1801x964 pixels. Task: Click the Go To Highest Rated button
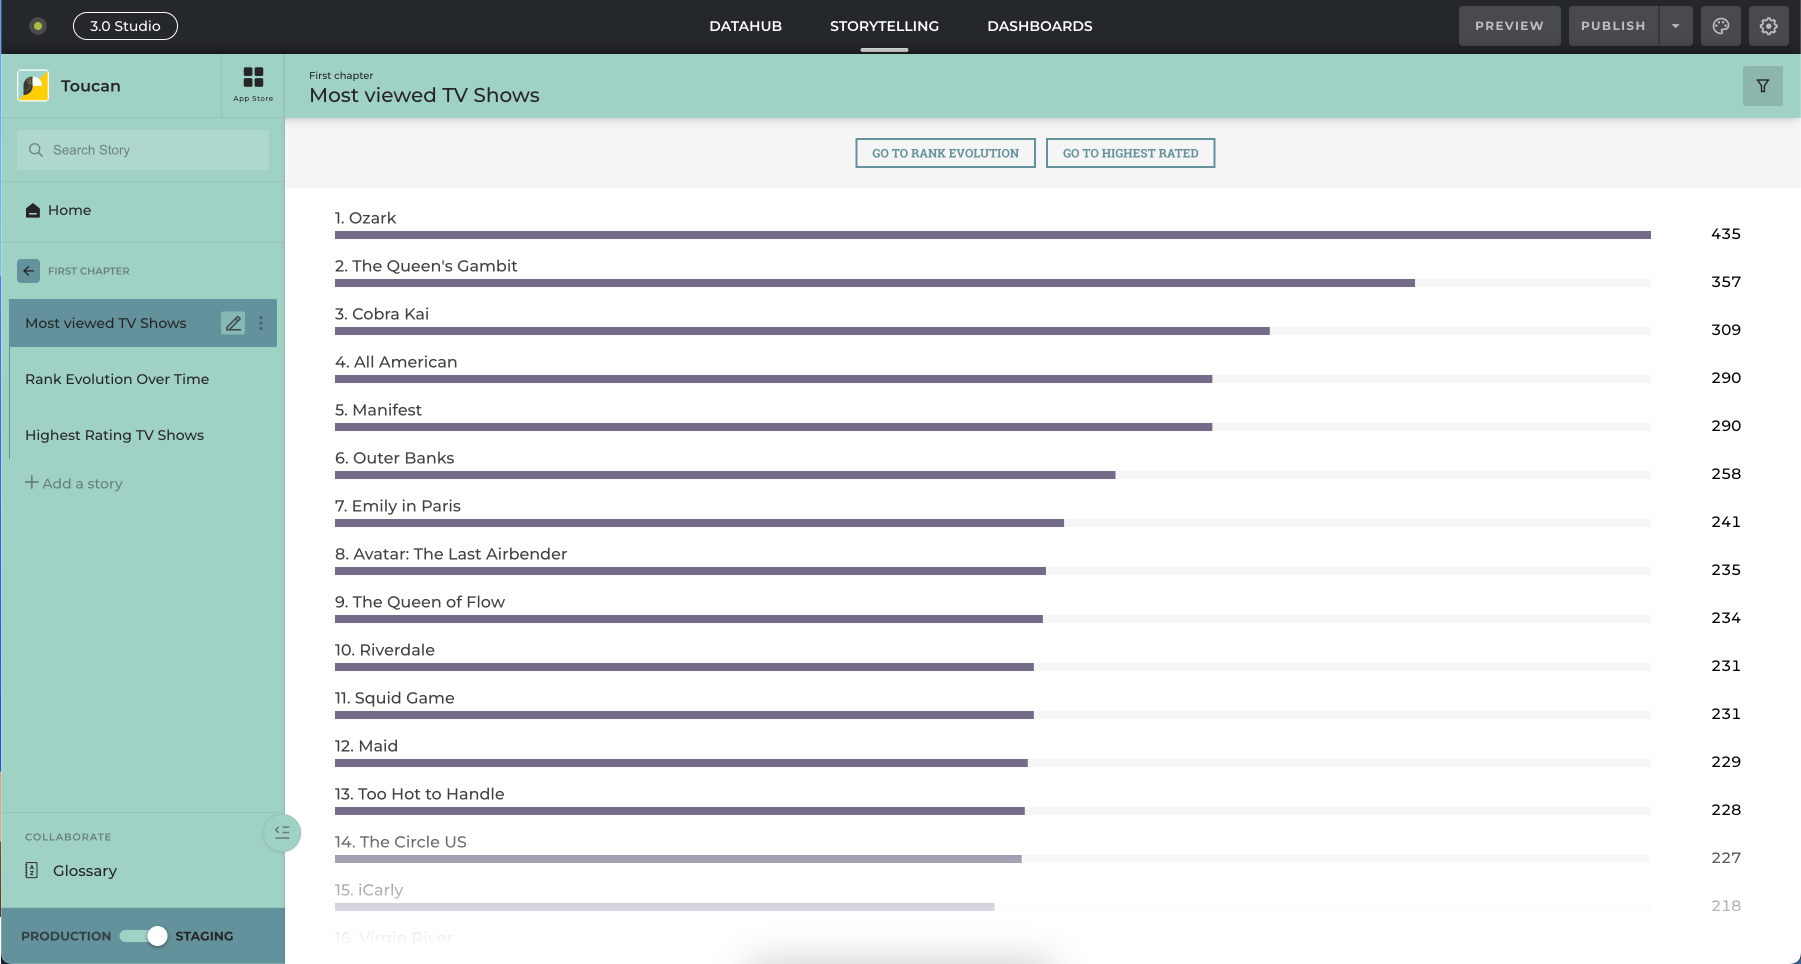pos(1130,153)
